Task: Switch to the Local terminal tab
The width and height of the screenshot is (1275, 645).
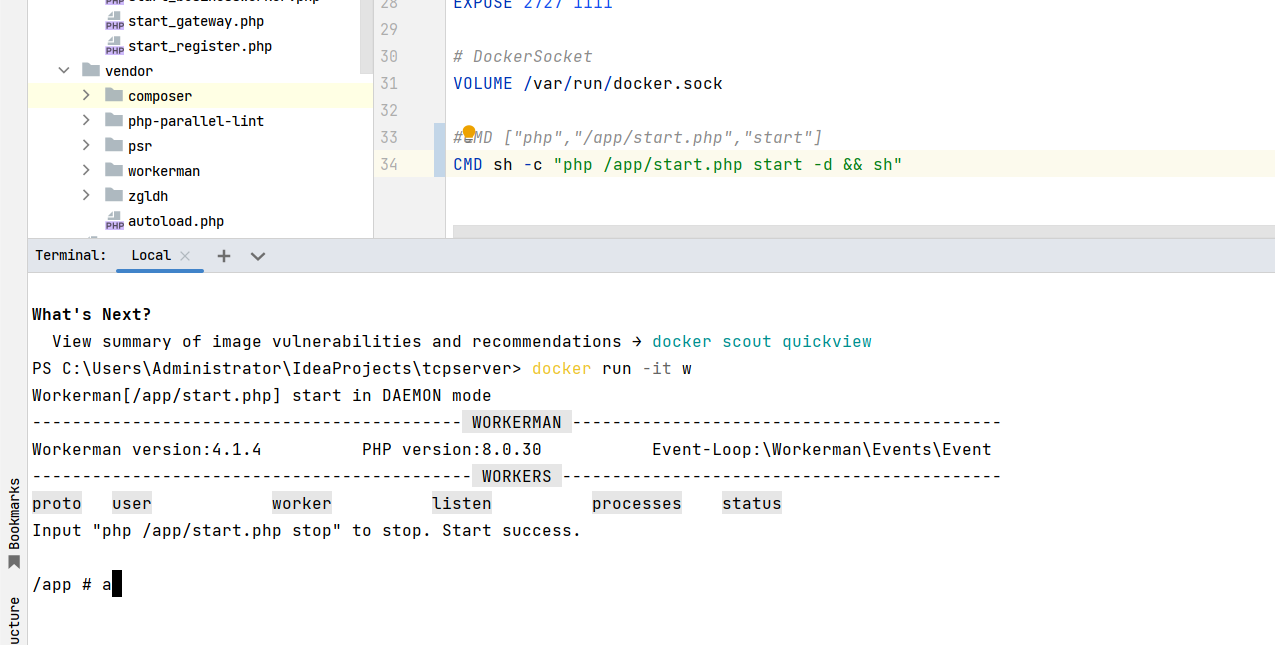Action: pos(151,255)
